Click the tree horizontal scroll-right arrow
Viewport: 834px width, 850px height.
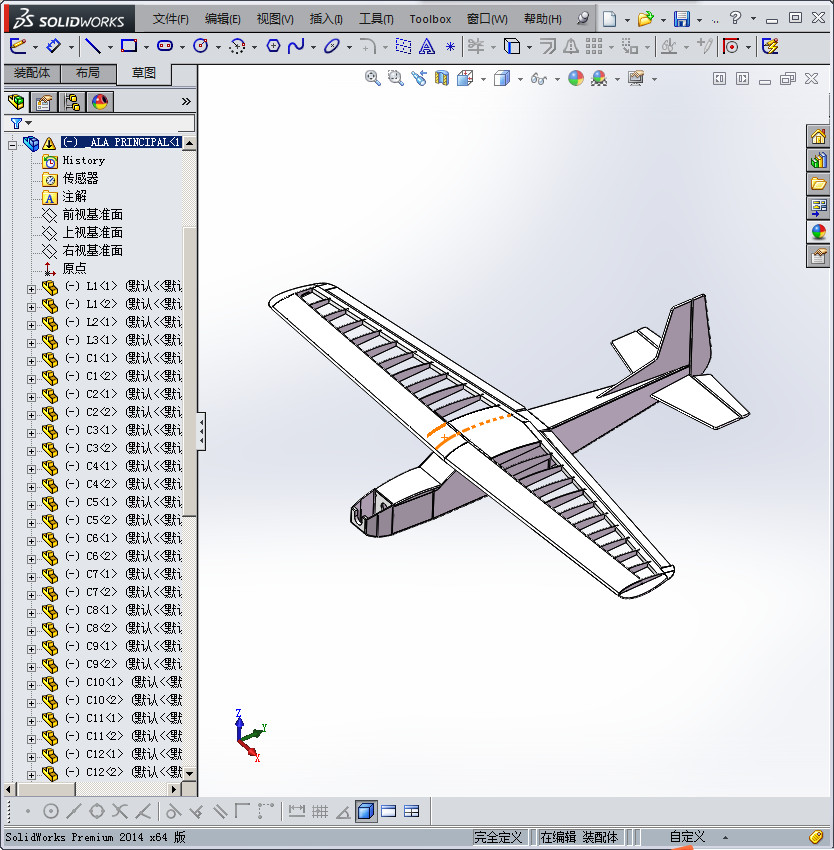pyautogui.click(x=174, y=789)
